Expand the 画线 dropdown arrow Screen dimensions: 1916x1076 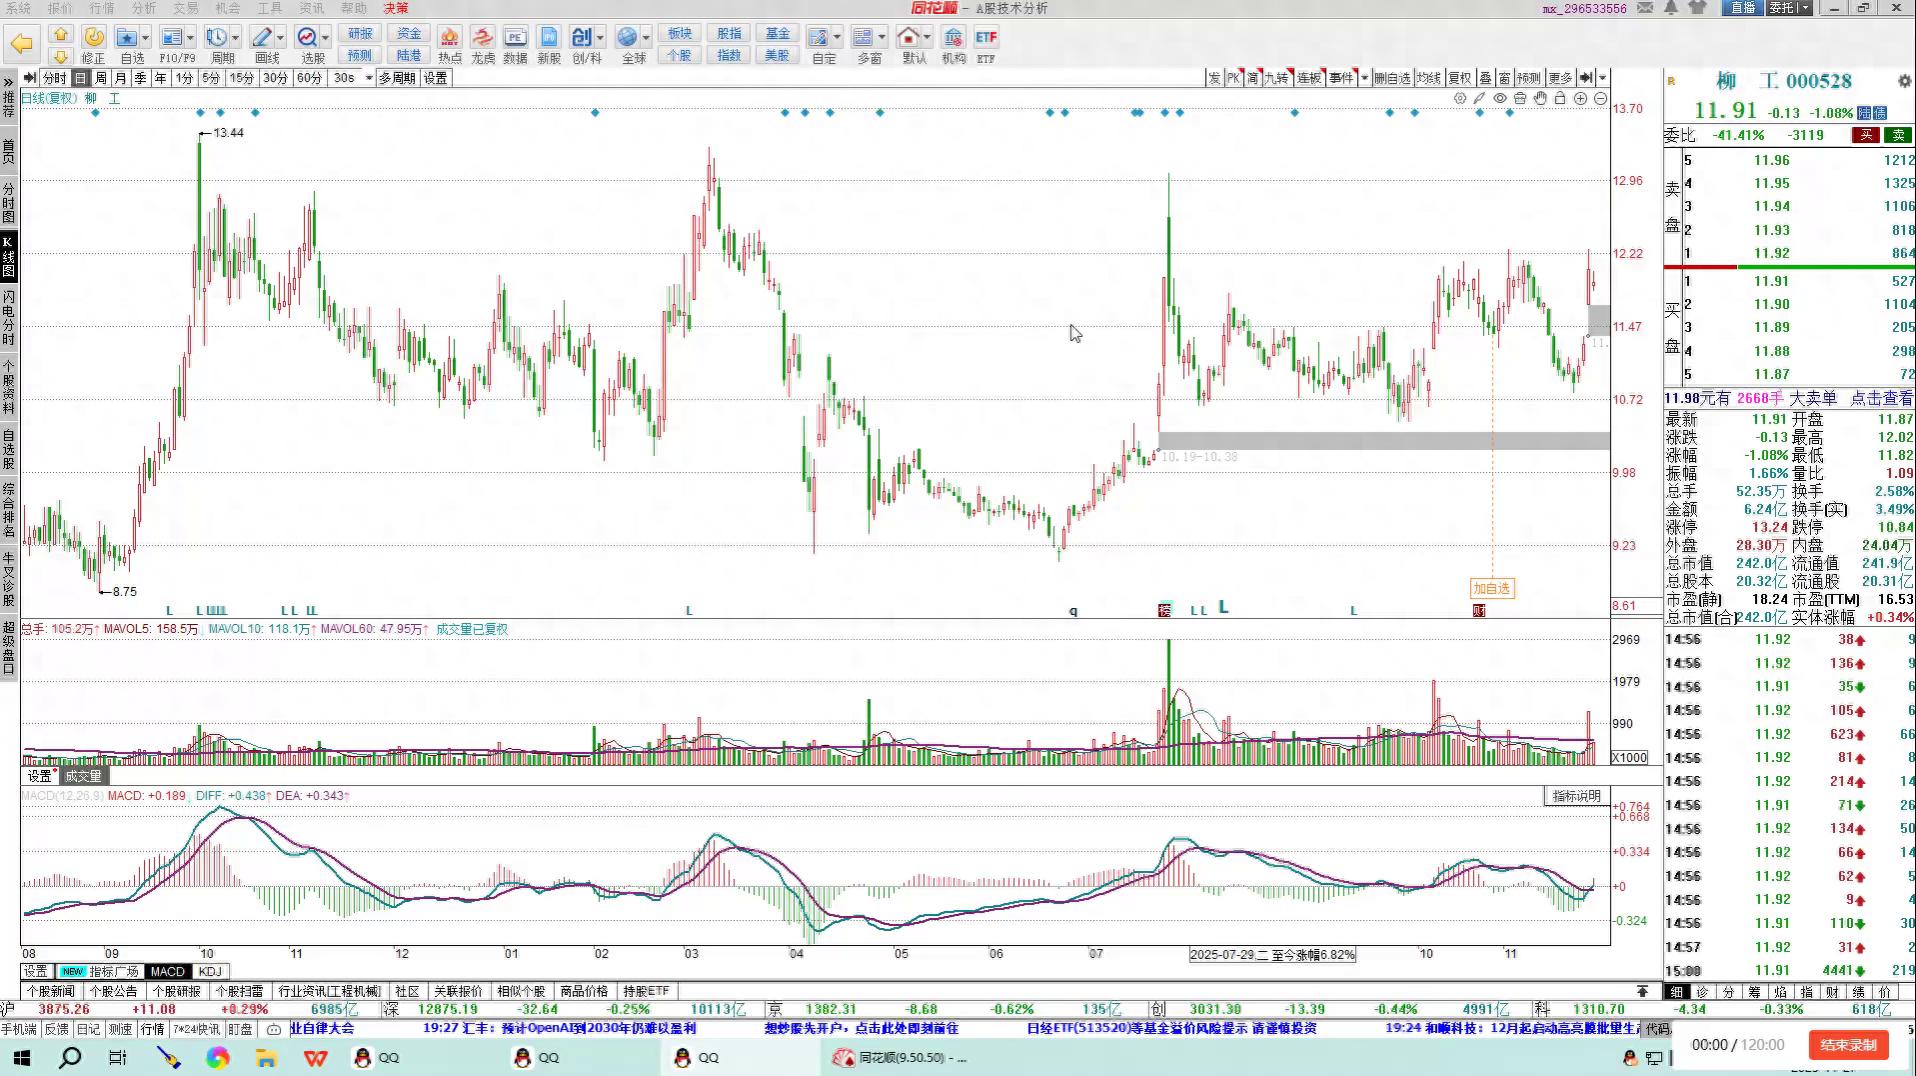280,38
